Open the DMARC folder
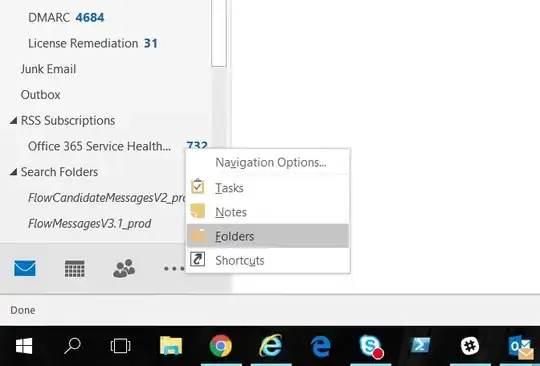This screenshot has height=366, width=540. click(x=49, y=17)
